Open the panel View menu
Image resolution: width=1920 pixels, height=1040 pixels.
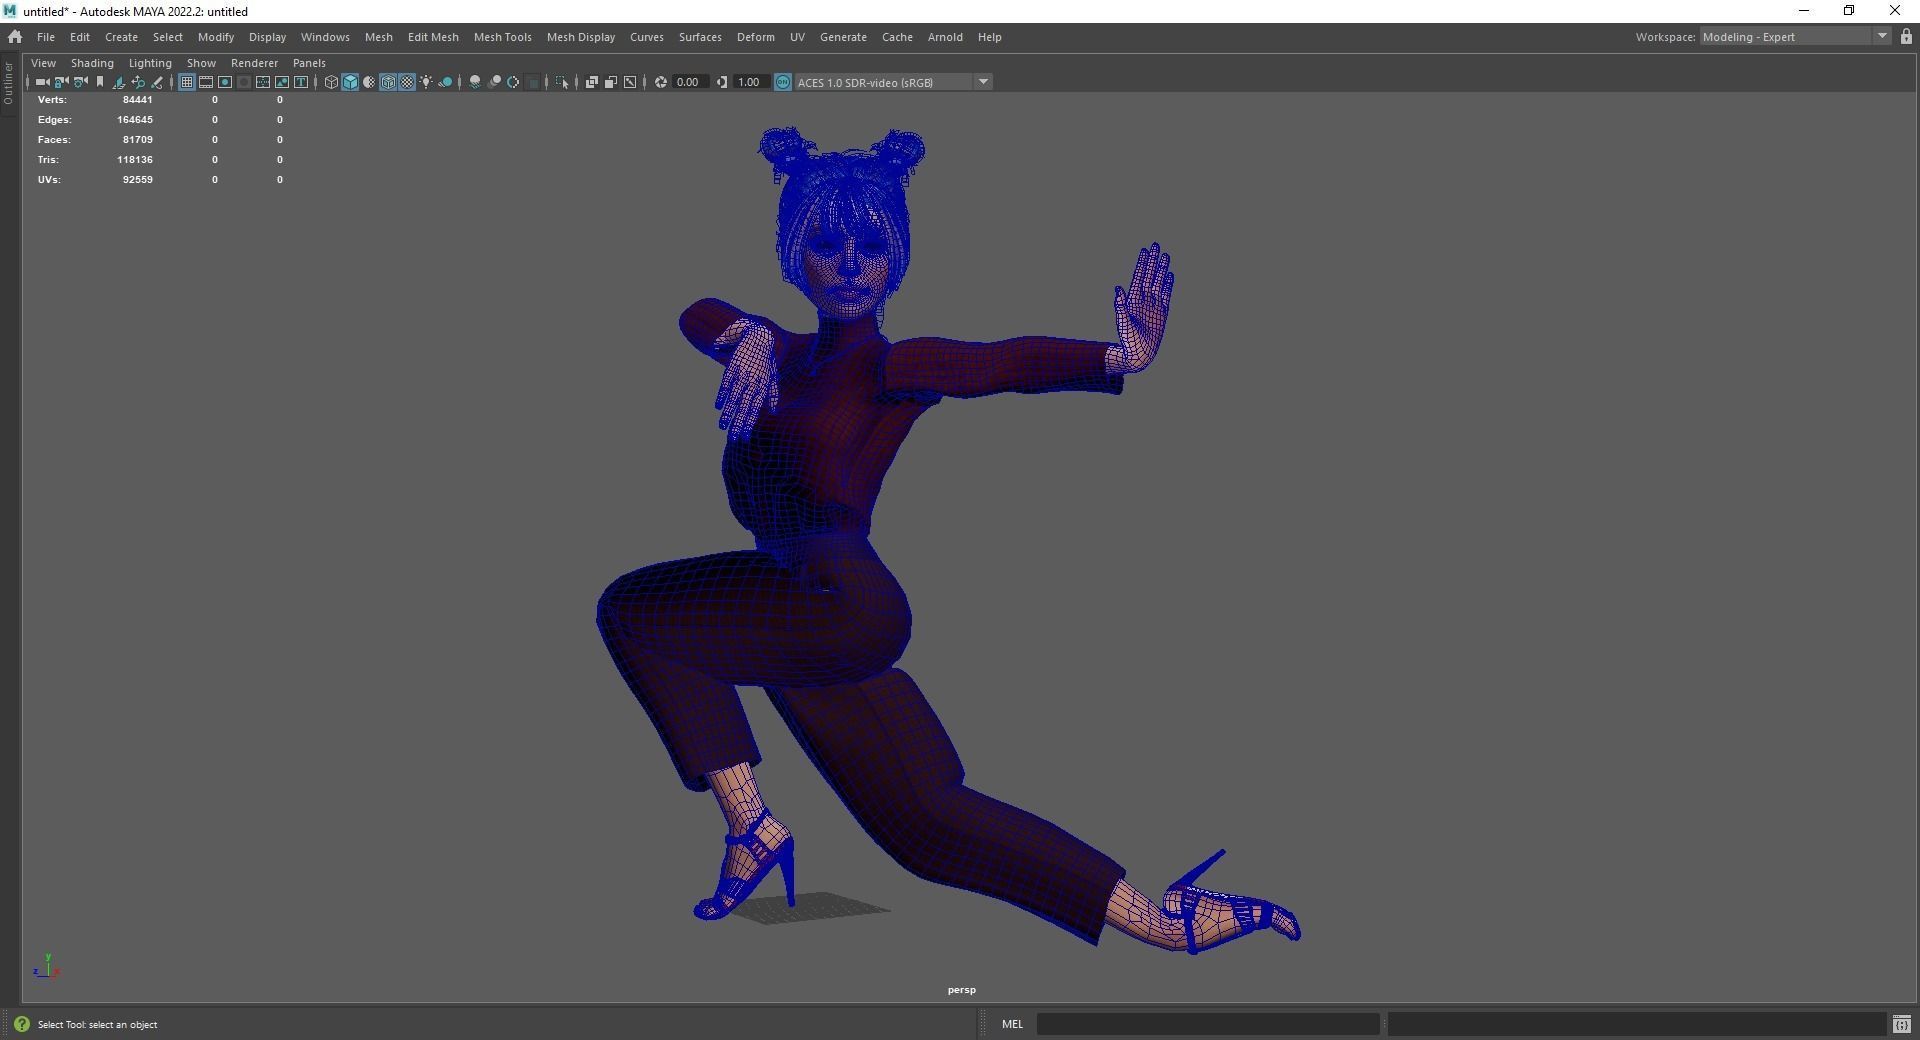coord(43,63)
